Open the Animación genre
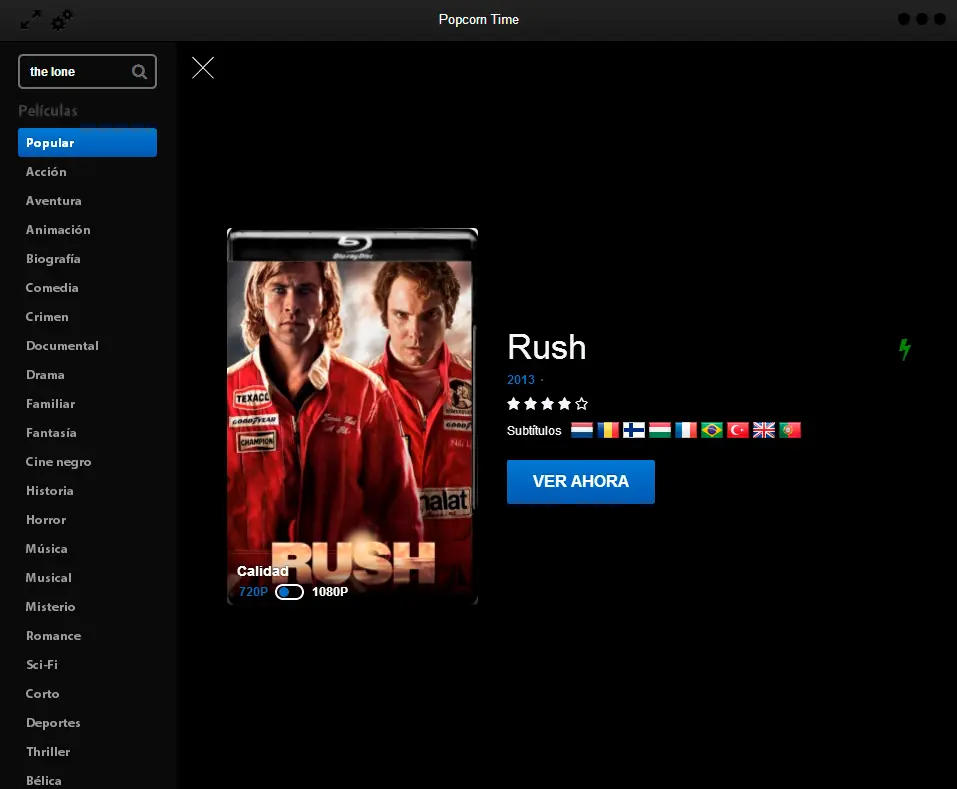Image resolution: width=957 pixels, height=789 pixels. click(58, 230)
